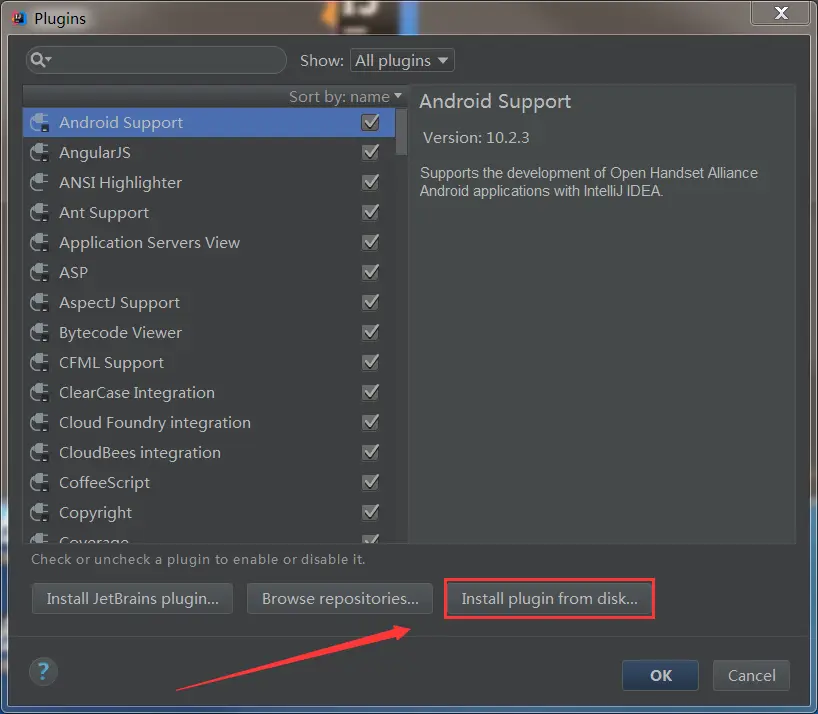
Task: Disable Cloud Foundry integration checkbox
Action: (x=370, y=422)
